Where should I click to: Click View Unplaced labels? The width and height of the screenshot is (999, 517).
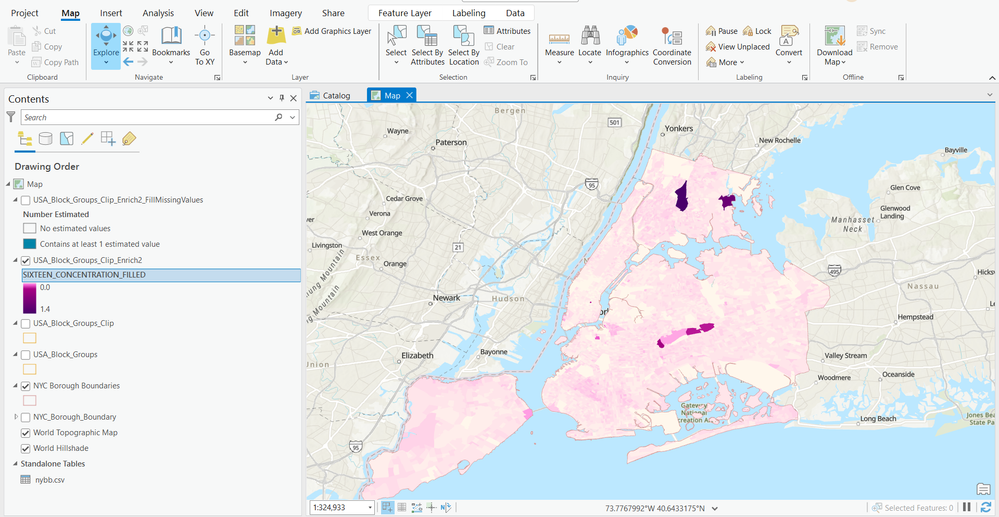click(738, 47)
